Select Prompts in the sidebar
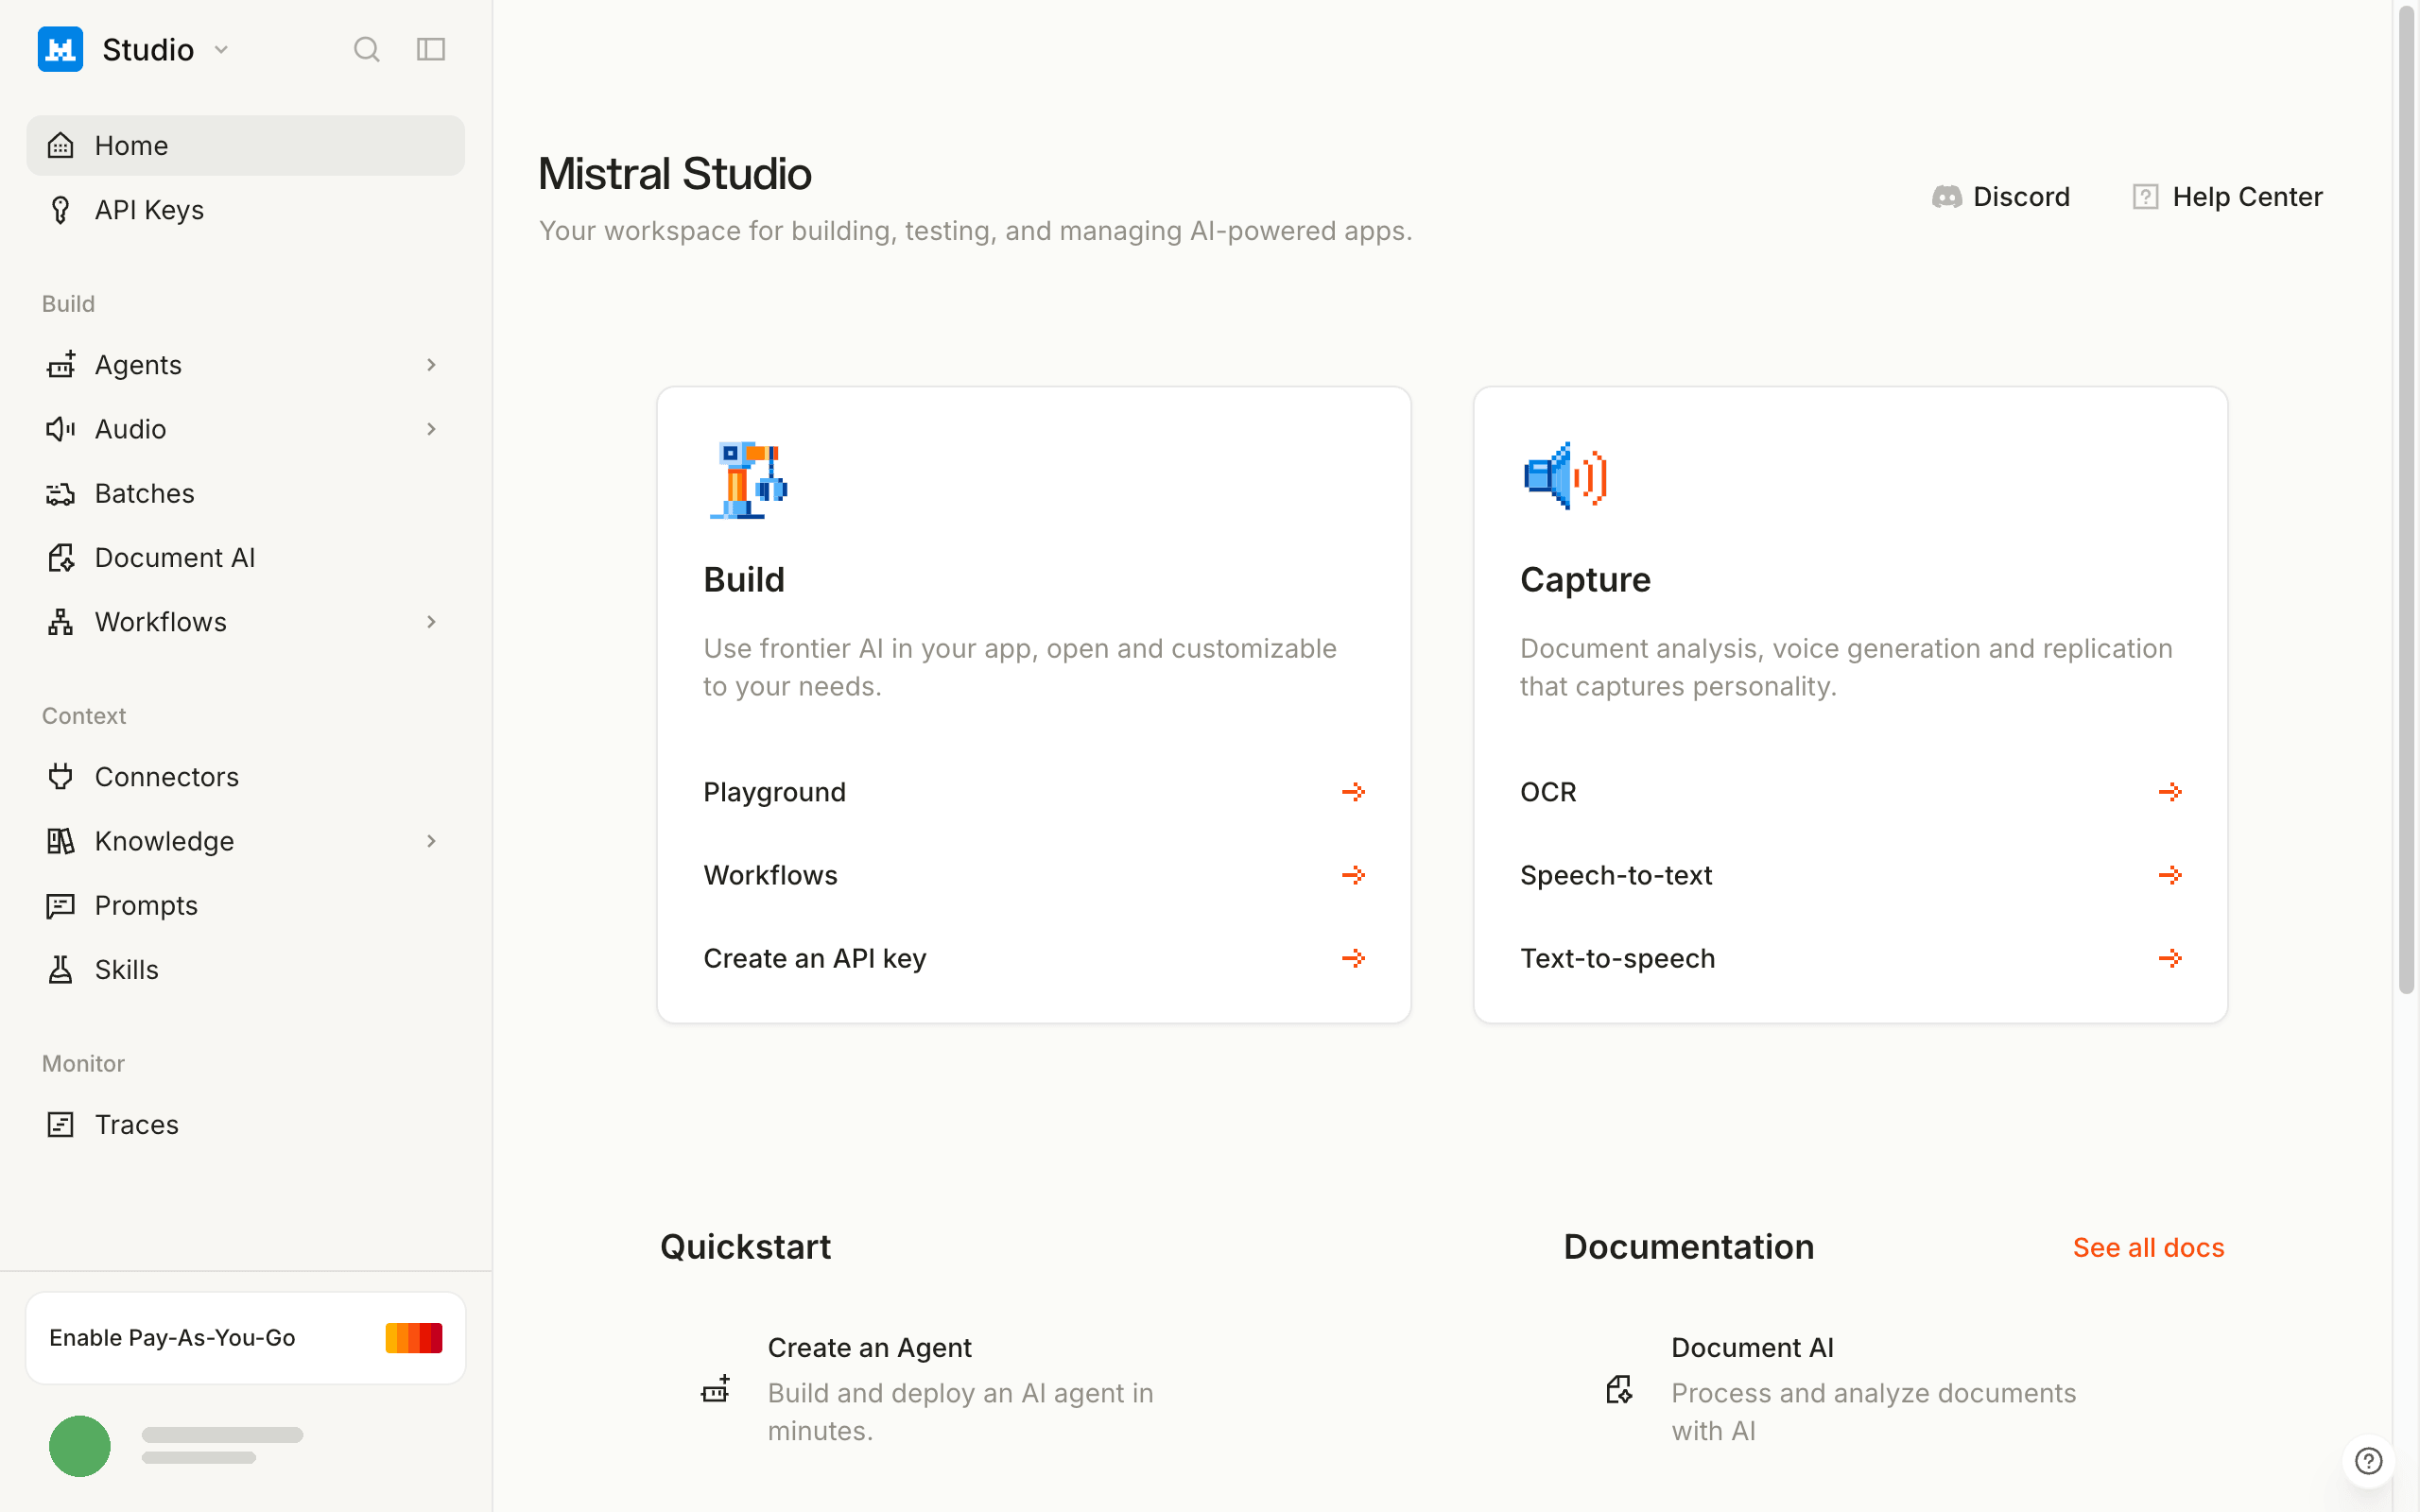 coord(246,906)
